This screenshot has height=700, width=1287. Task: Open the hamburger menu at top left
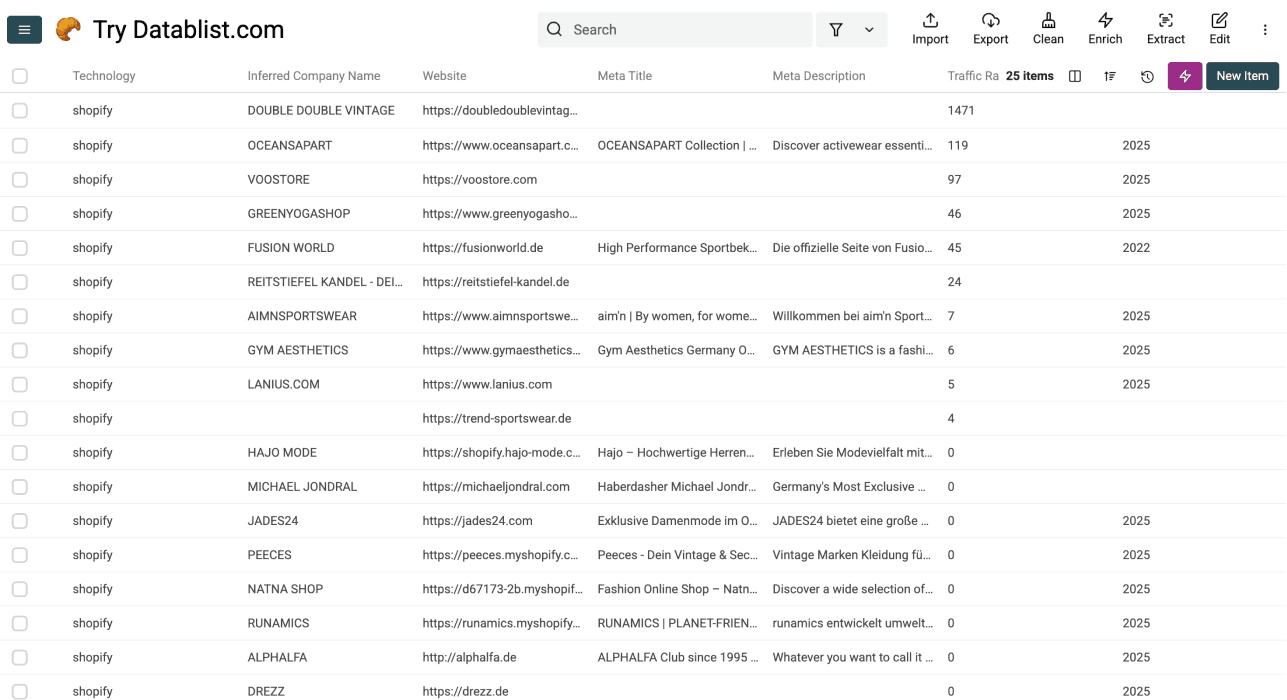pyautogui.click(x=24, y=29)
